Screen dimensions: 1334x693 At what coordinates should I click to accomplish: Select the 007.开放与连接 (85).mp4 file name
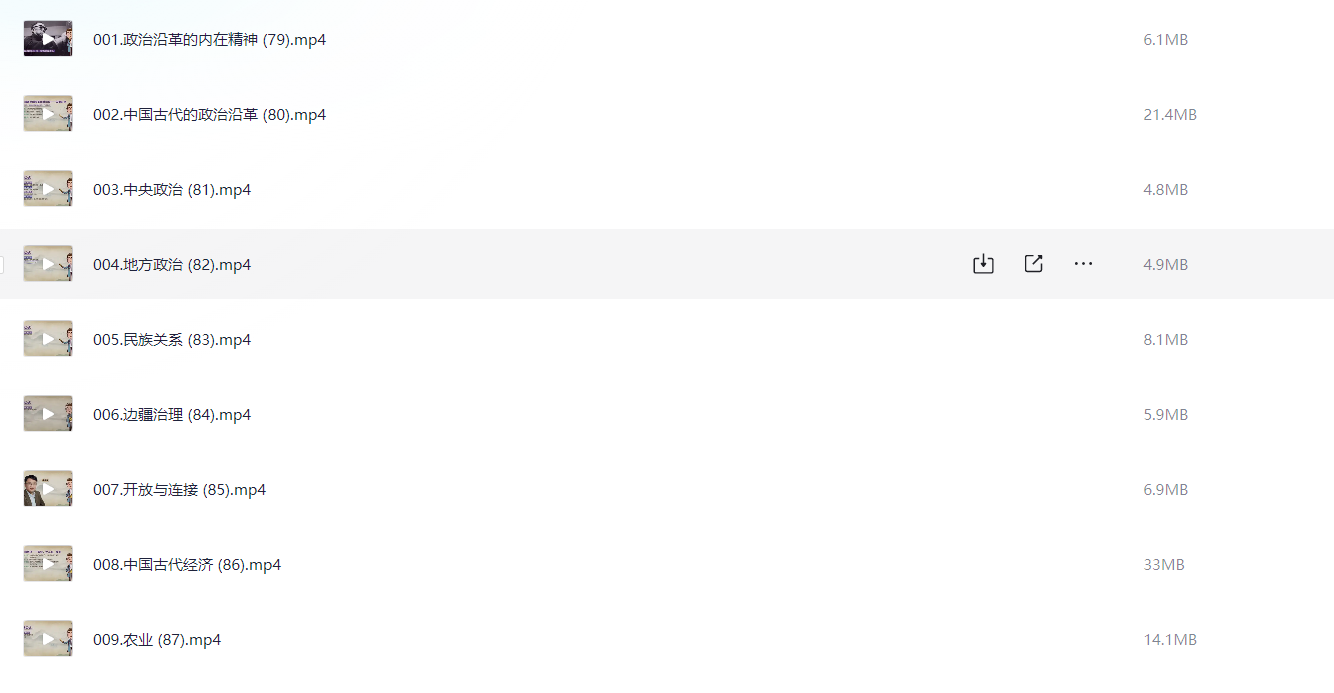(179, 490)
